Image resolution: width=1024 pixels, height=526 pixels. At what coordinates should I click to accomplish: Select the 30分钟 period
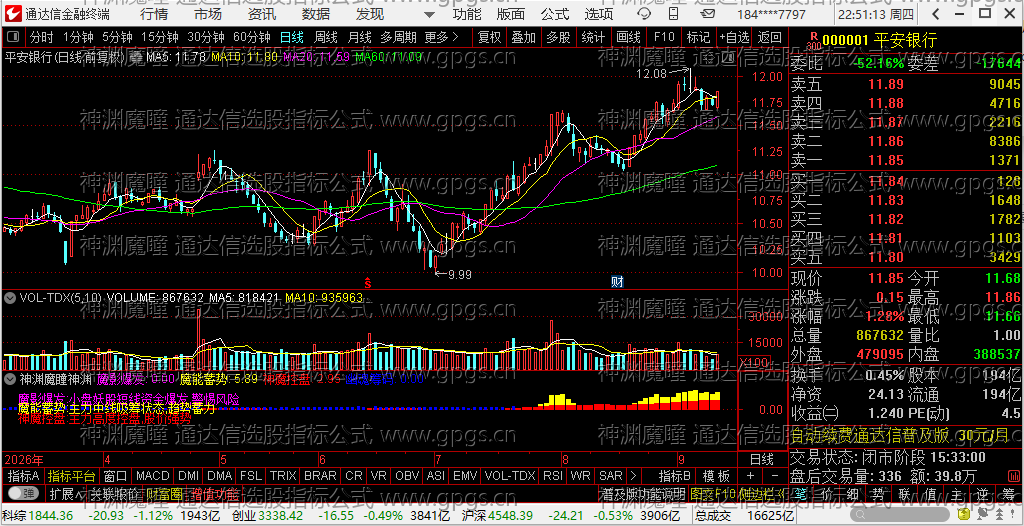click(x=206, y=37)
